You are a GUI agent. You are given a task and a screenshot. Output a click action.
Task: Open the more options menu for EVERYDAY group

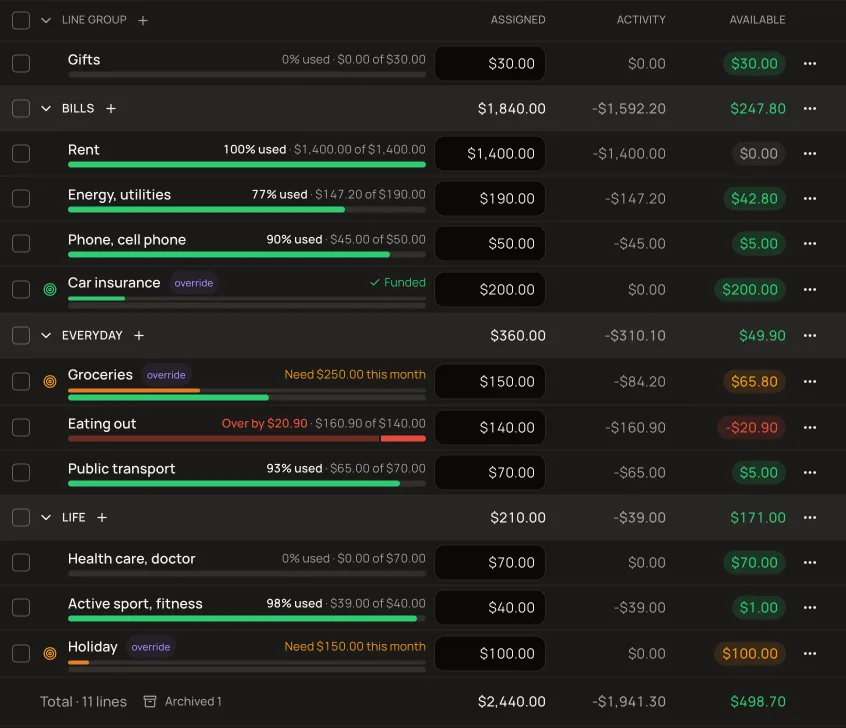(809, 336)
